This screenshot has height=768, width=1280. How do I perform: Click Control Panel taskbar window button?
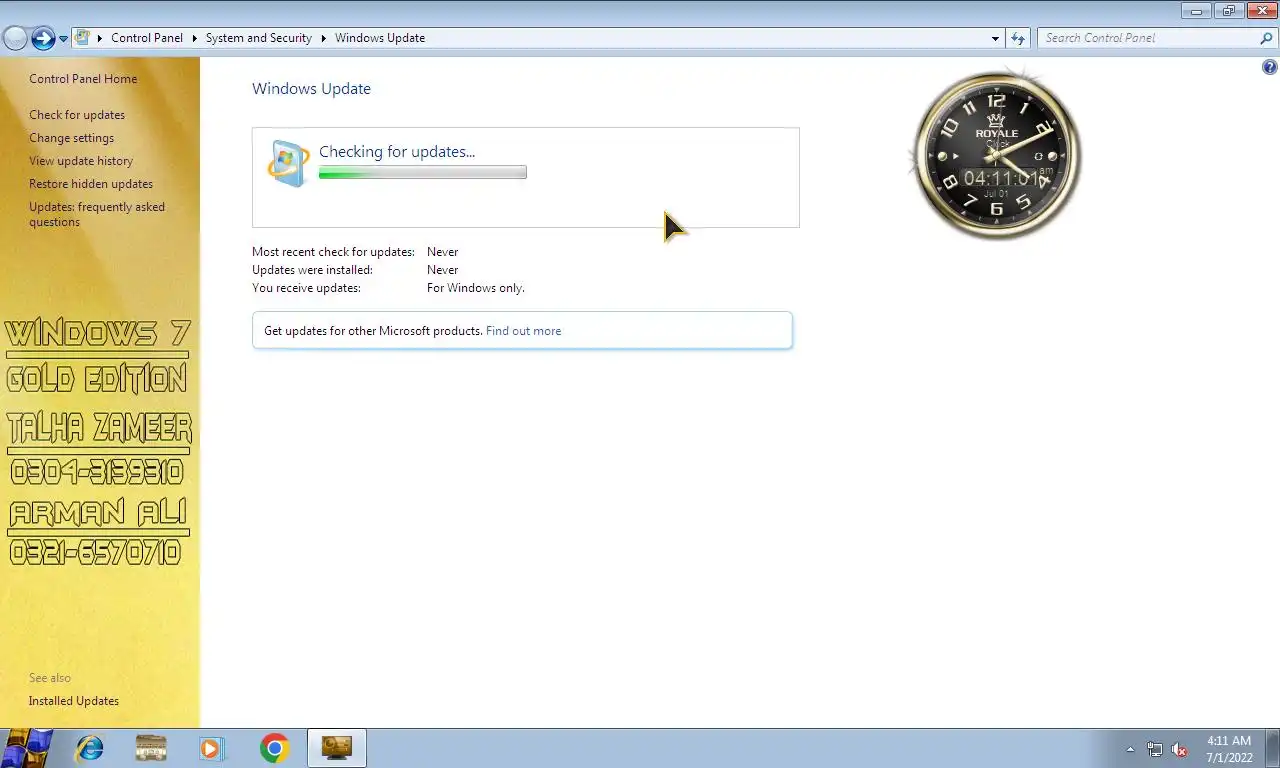tap(337, 748)
